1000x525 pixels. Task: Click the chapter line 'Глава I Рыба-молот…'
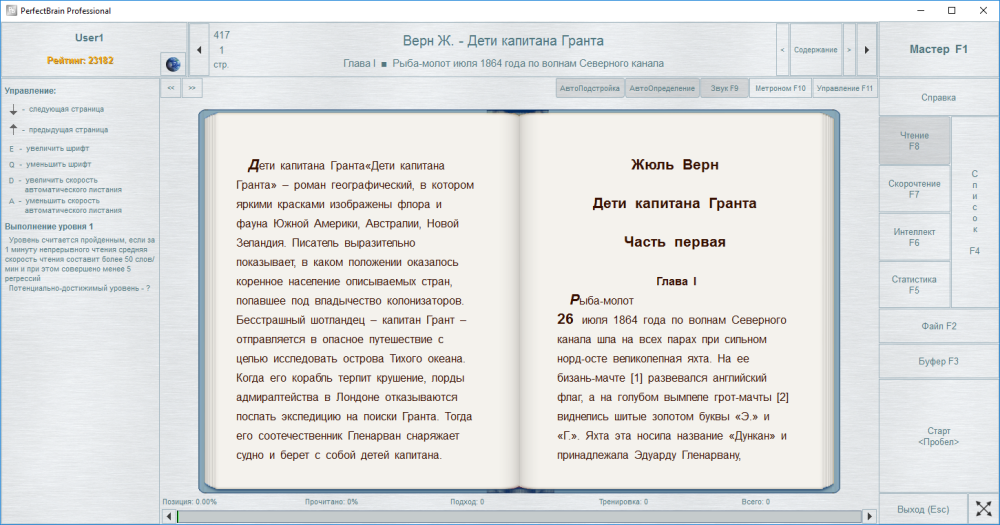503,64
